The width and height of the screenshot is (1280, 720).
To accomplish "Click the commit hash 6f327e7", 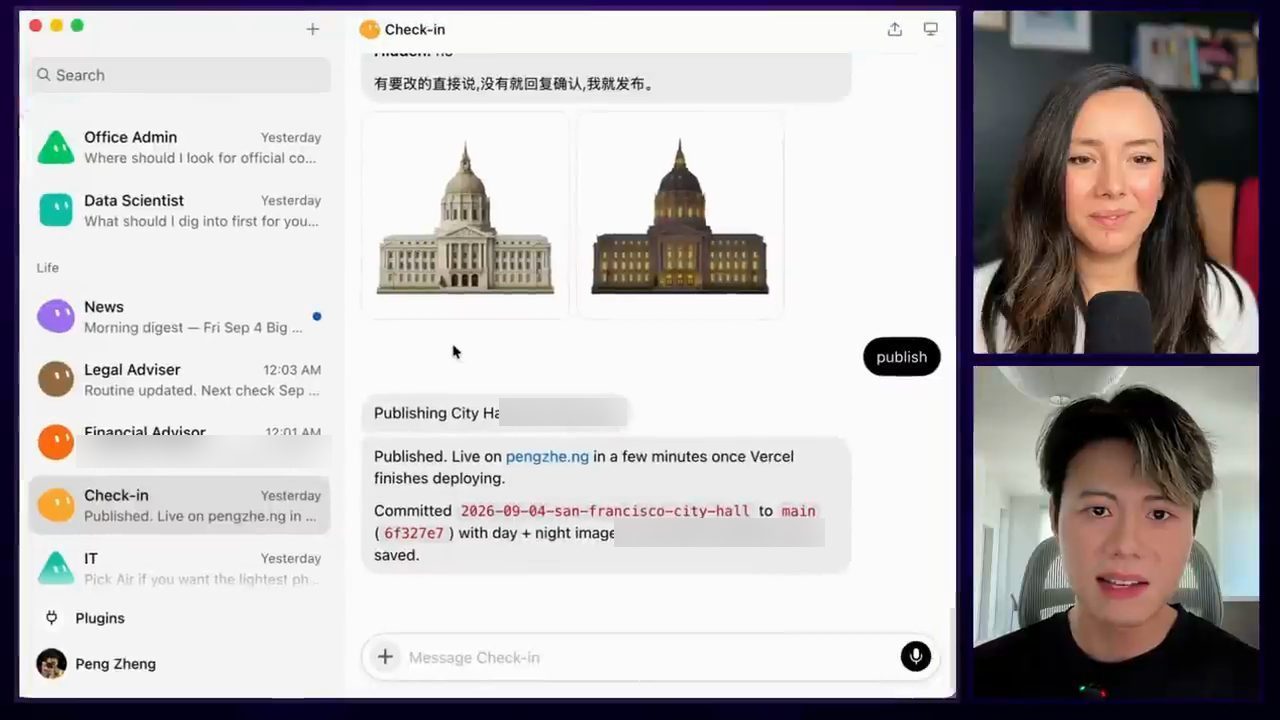I will click(x=414, y=533).
